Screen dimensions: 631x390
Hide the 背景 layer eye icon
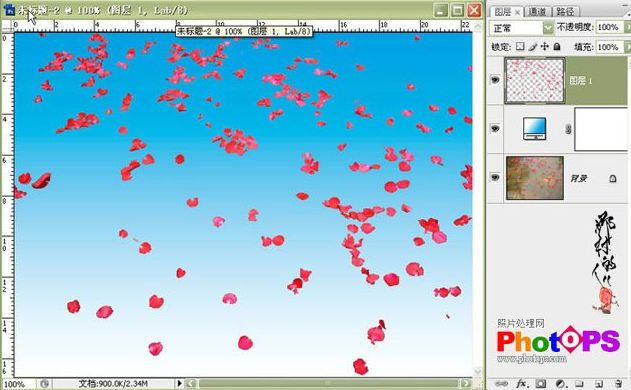click(495, 177)
